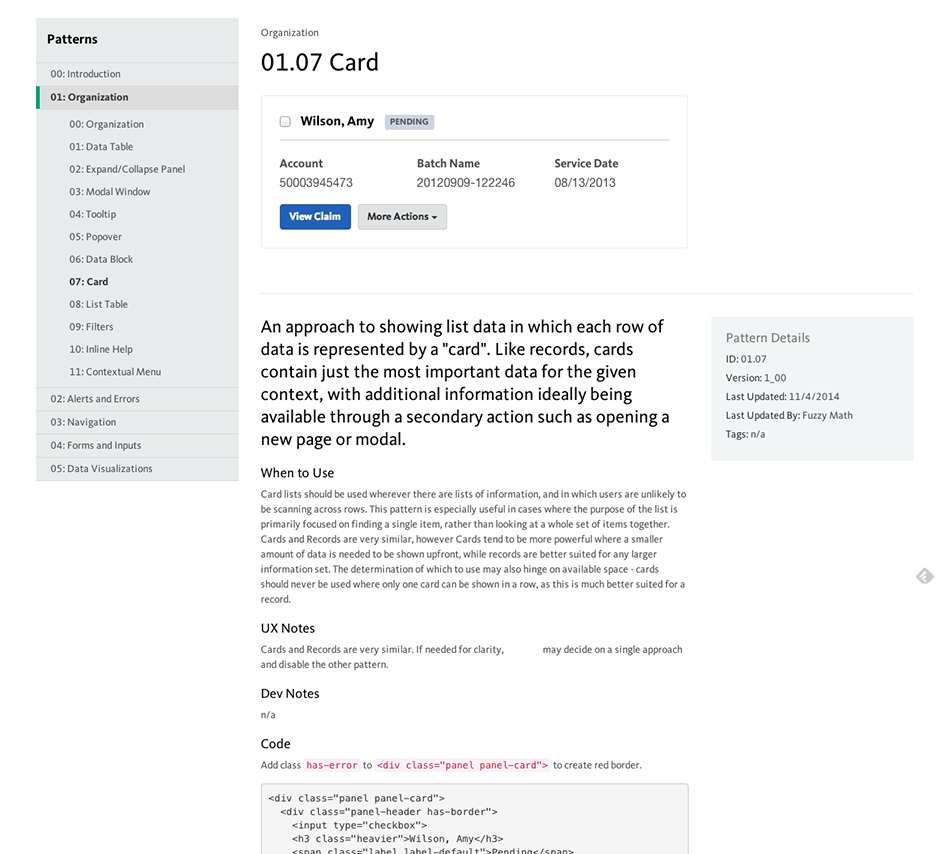Click the tag icon at right edge
Viewport: 949px width, 854px height.
coord(925,576)
